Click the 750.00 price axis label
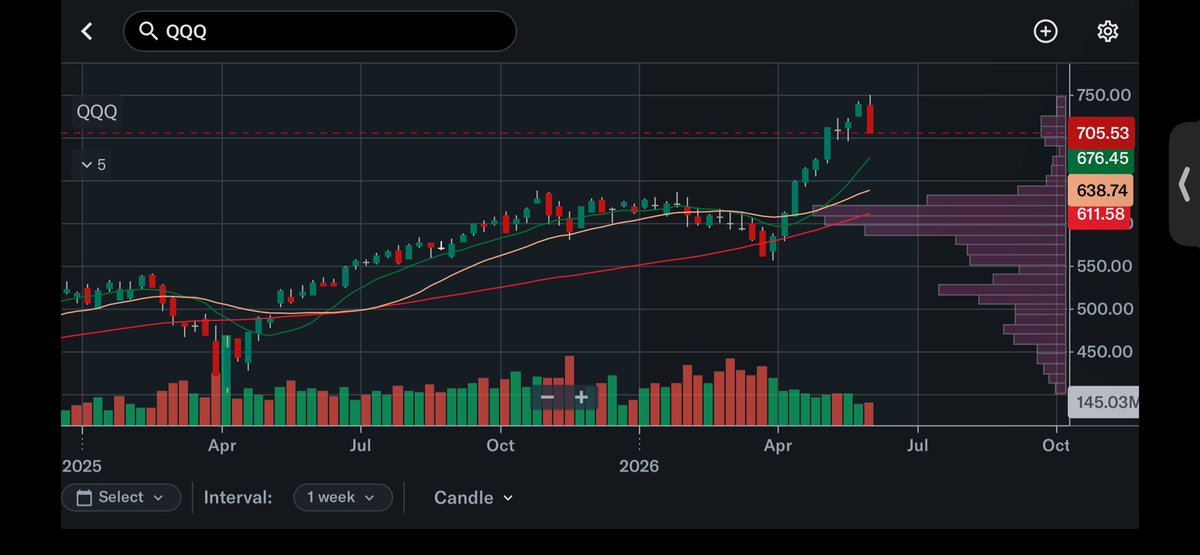1200x555 pixels. pos(1104,95)
